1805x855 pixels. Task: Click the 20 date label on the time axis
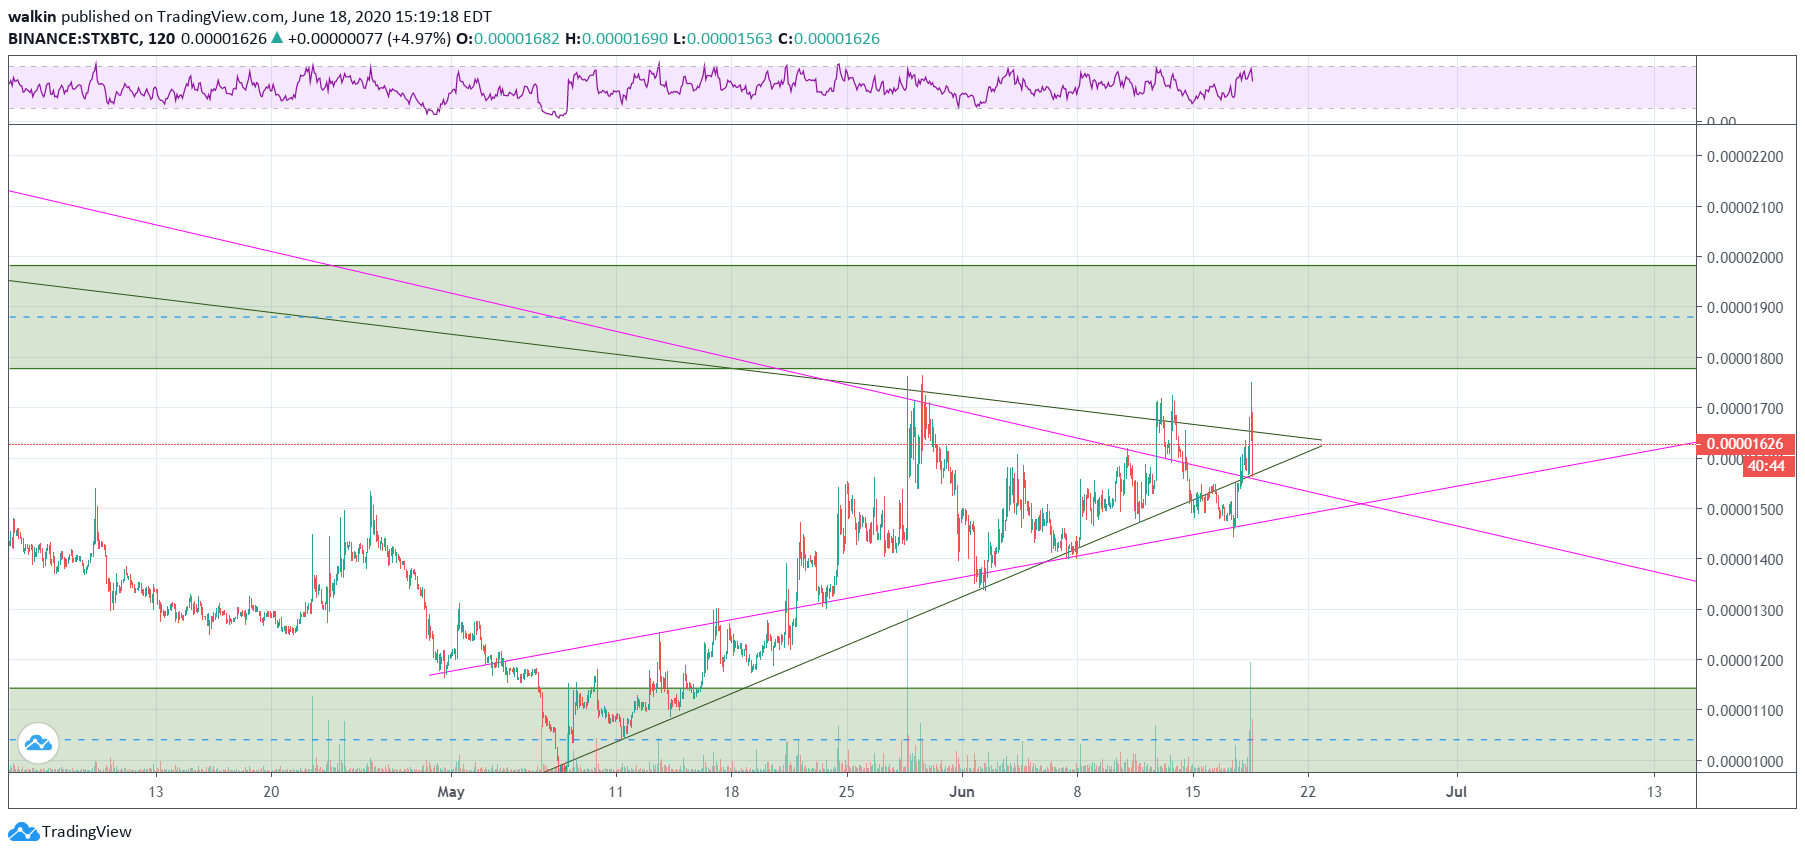271,792
